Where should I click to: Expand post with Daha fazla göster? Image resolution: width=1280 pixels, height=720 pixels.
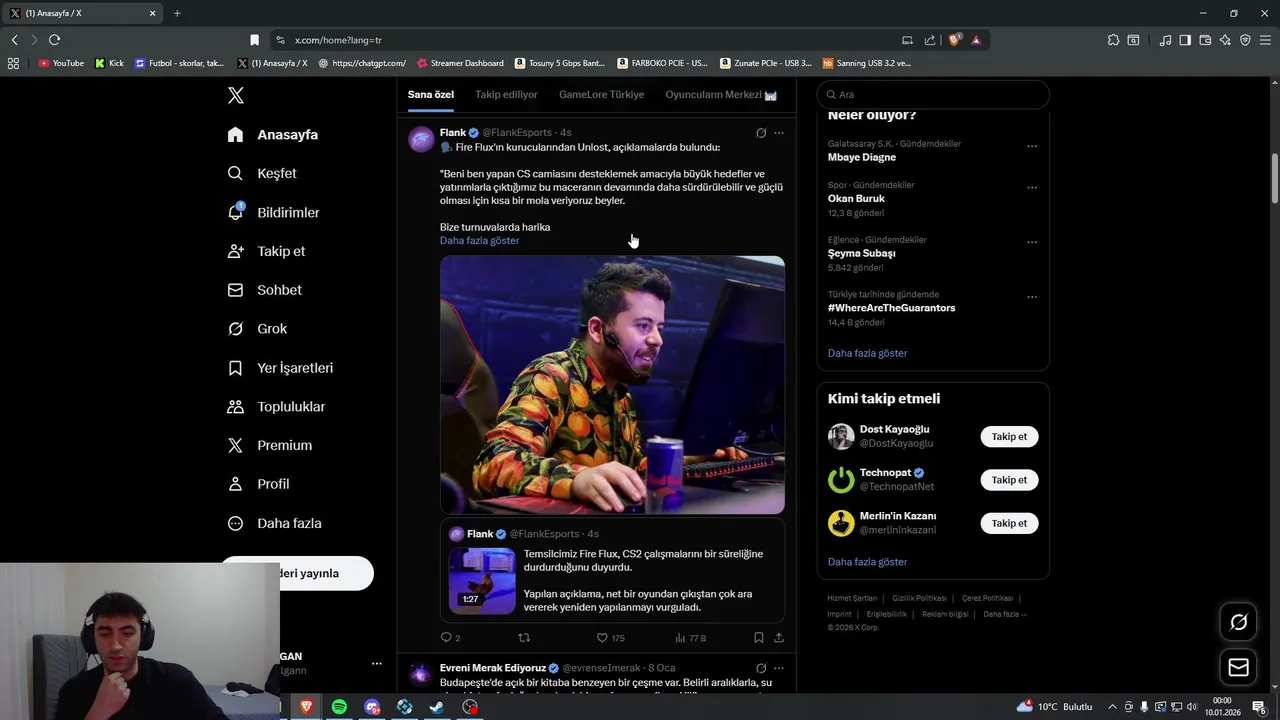click(x=479, y=241)
